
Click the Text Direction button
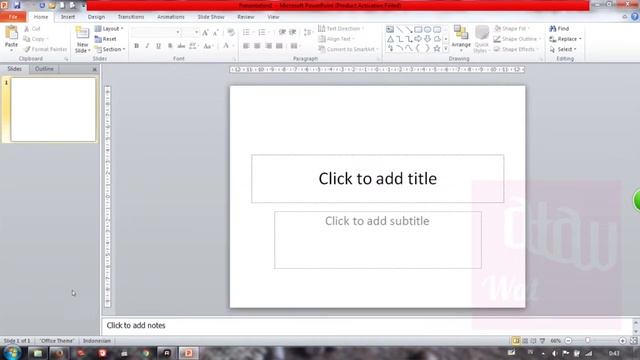341,29
